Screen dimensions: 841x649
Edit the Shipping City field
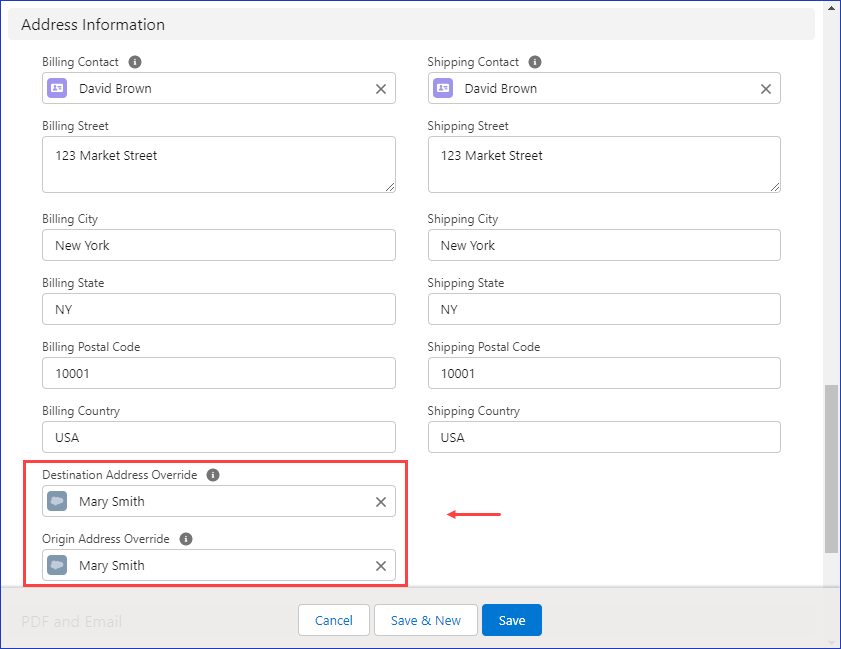tap(604, 245)
